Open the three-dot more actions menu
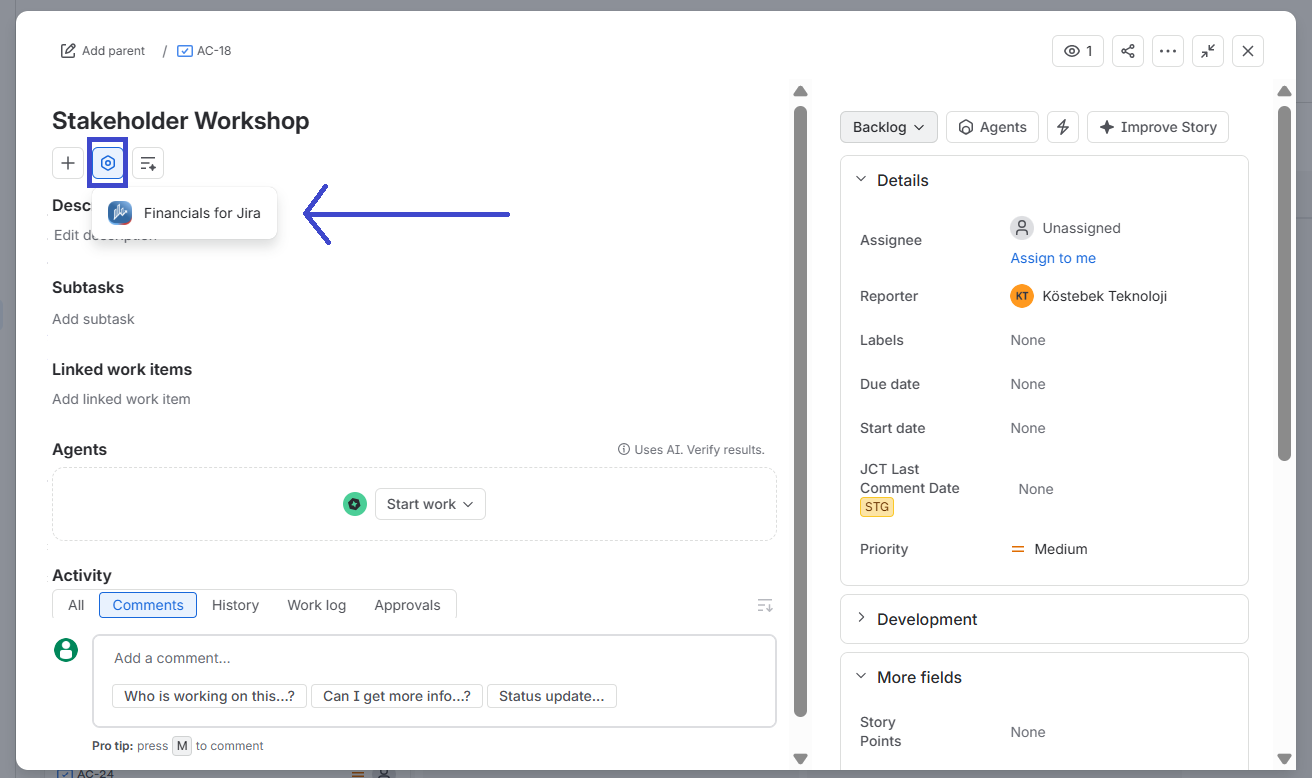 [x=1168, y=51]
